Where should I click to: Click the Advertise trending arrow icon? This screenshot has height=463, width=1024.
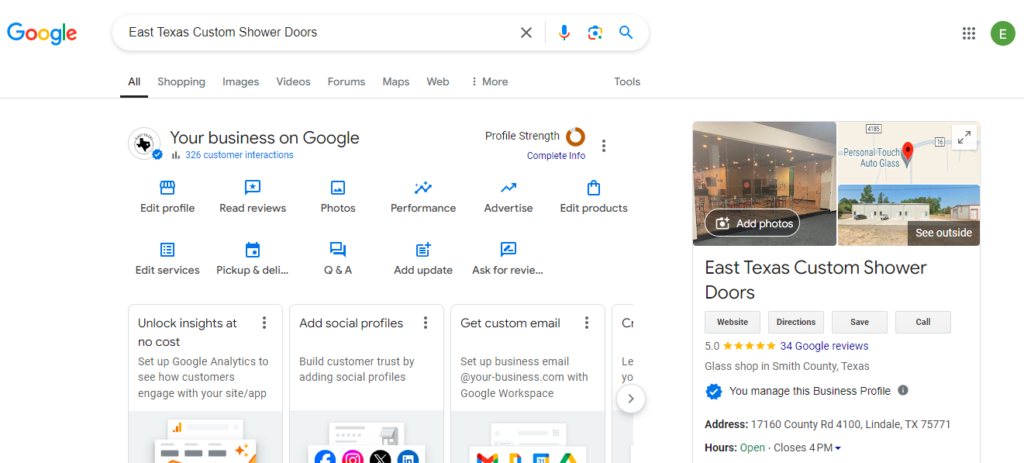coord(508,188)
